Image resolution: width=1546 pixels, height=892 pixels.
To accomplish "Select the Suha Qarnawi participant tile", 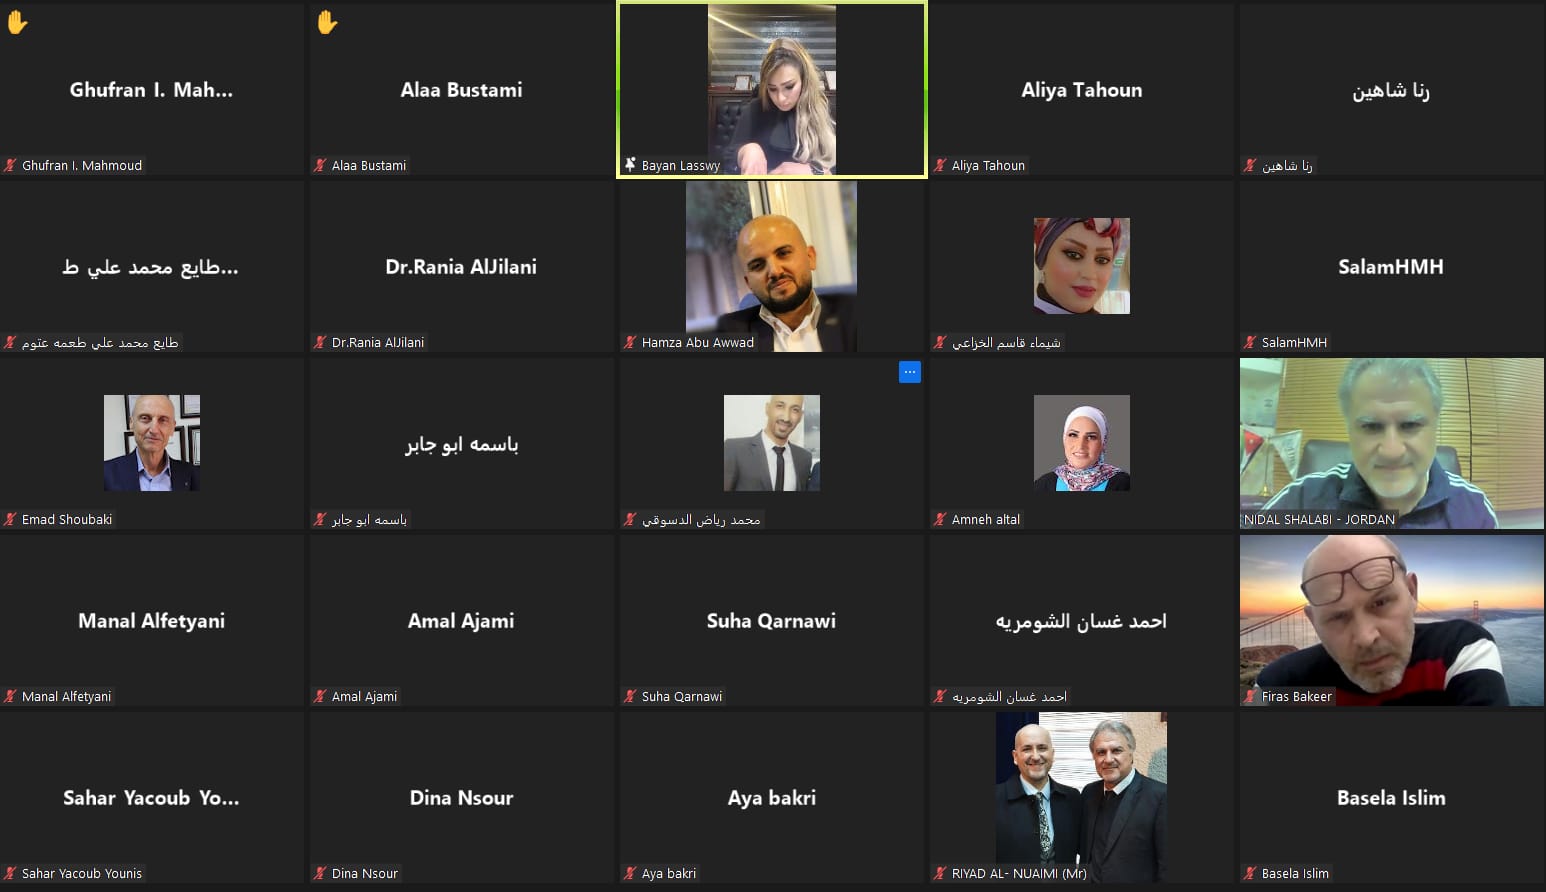I will tap(771, 620).
